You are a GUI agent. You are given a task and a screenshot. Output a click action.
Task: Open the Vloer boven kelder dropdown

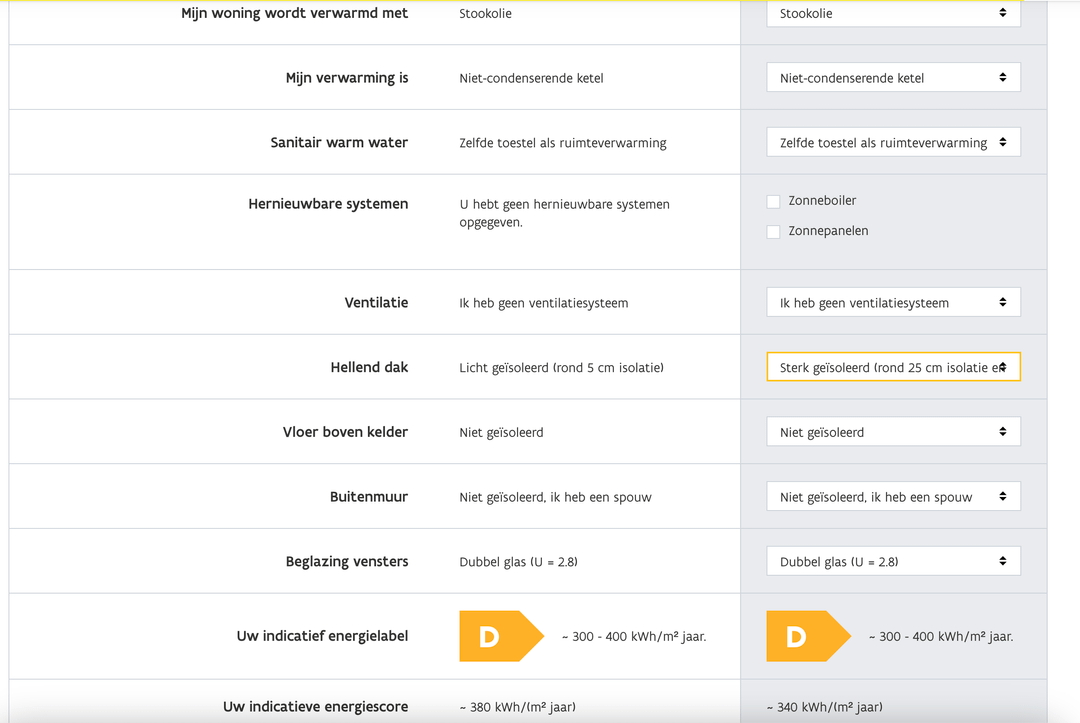(x=893, y=432)
